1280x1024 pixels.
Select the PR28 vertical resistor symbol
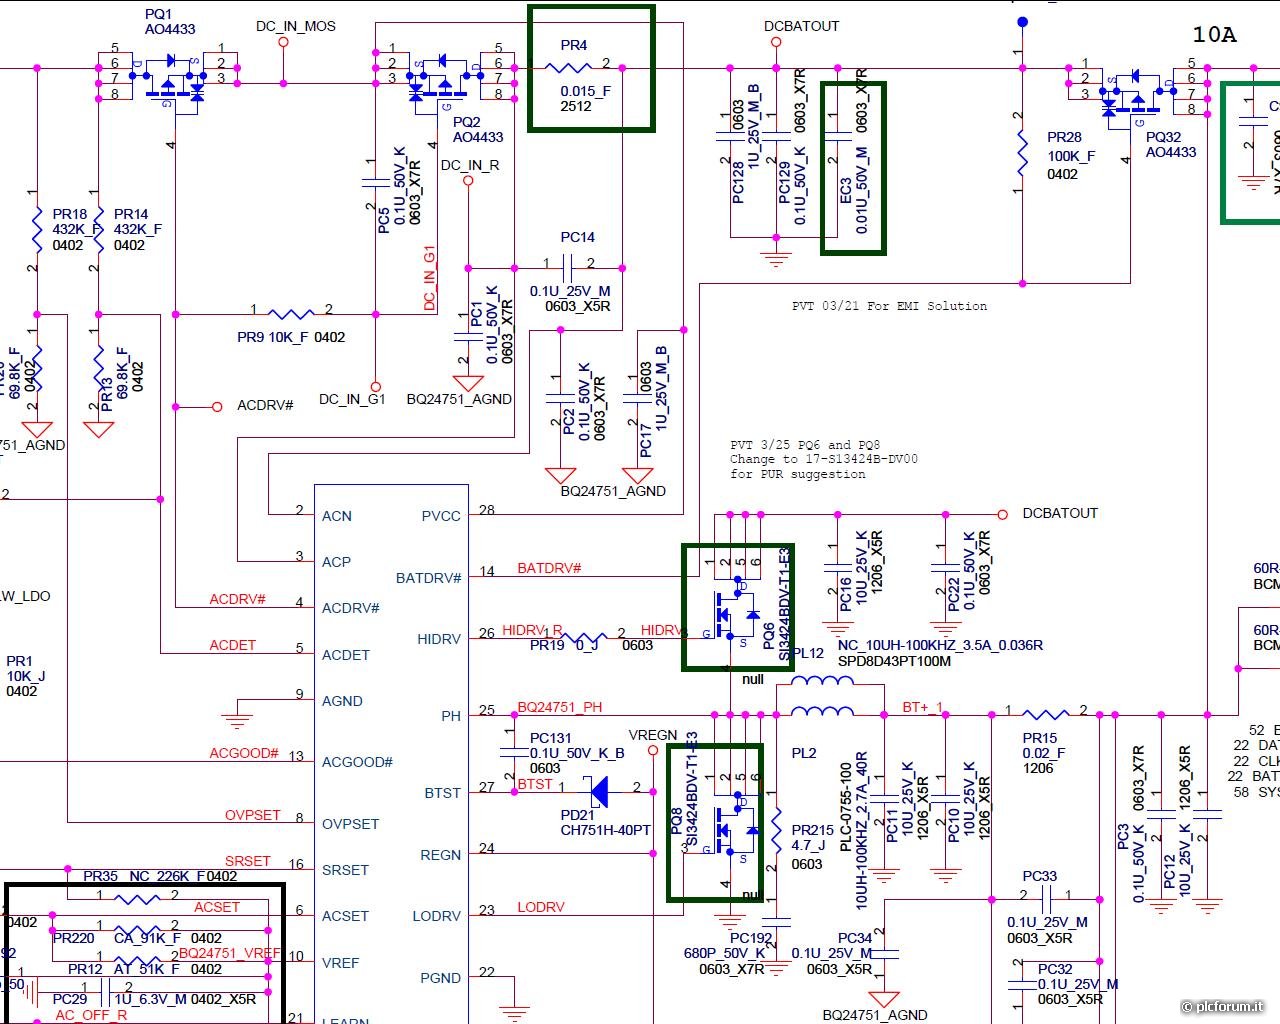[x=1021, y=153]
